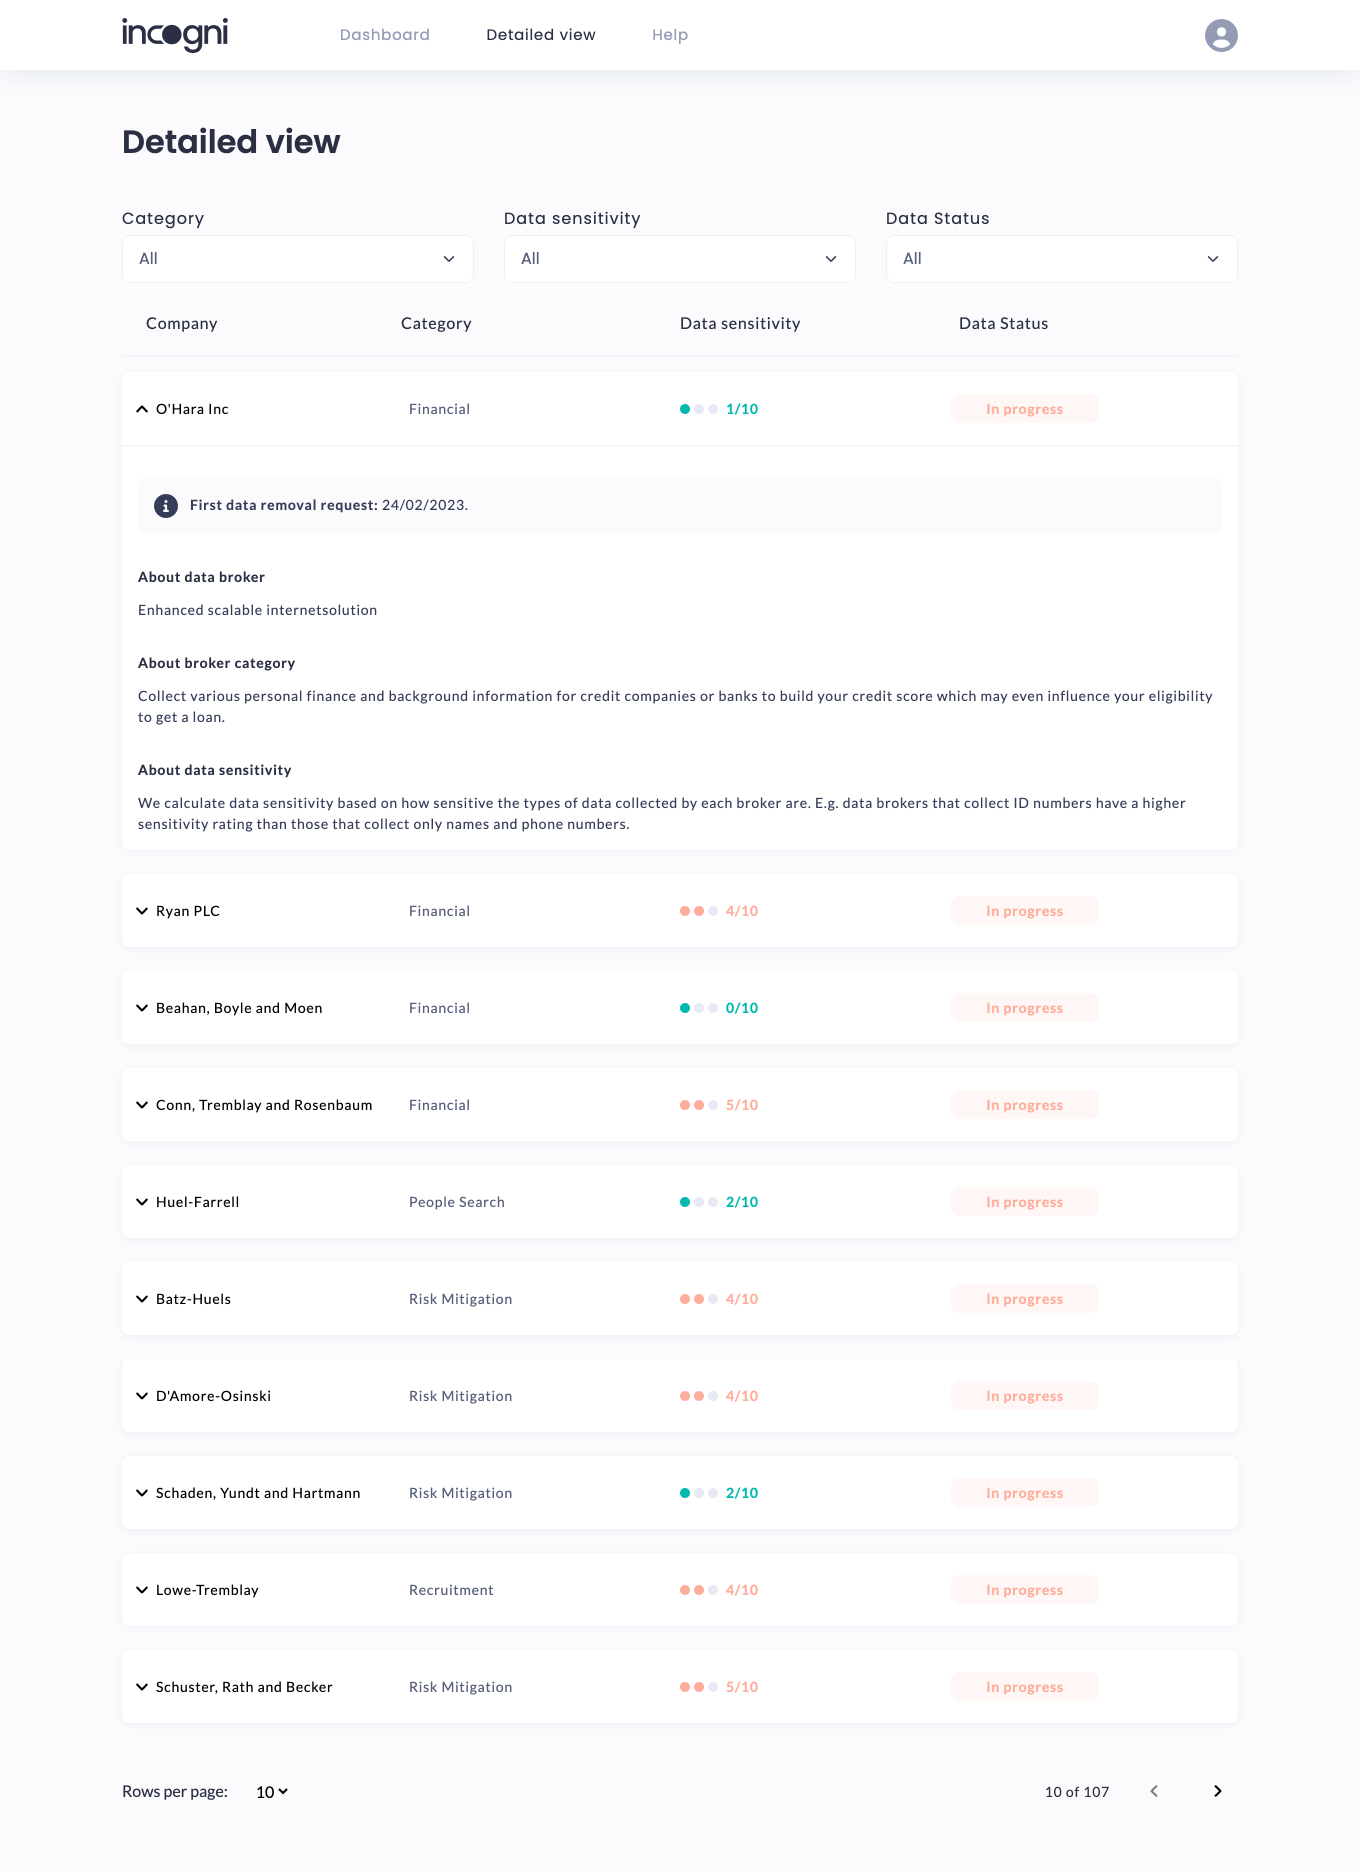Open the user profile avatar menu
The width and height of the screenshot is (1360, 1871).
pyautogui.click(x=1221, y=35)
